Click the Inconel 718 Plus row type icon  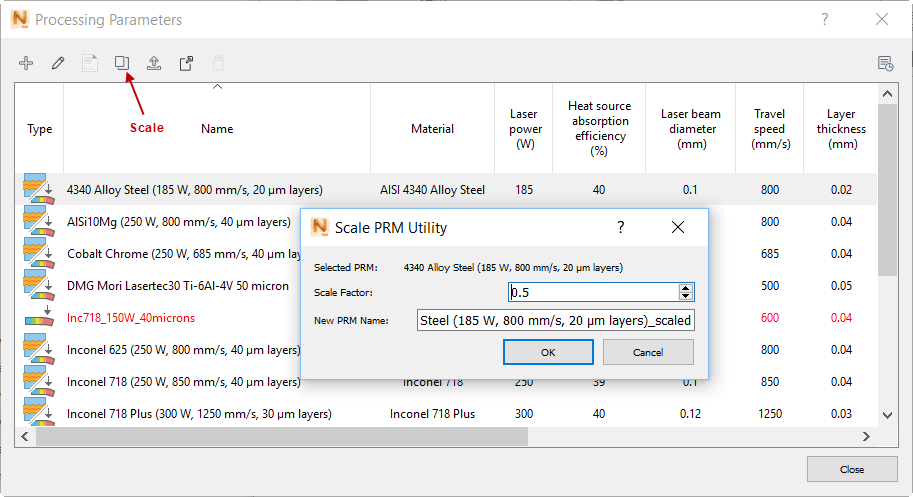(x=38, y=413)
